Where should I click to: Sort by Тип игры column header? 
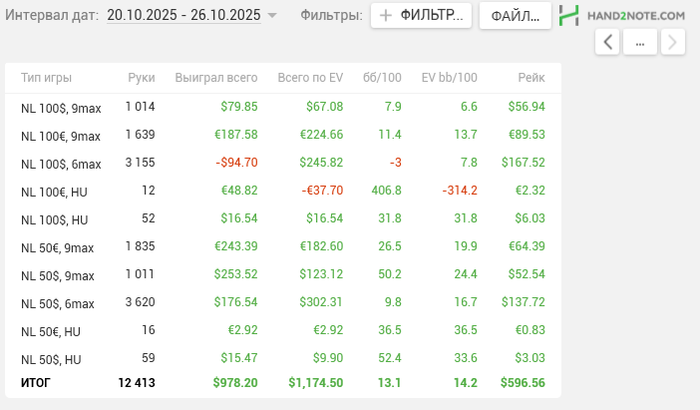click(46, 78)
